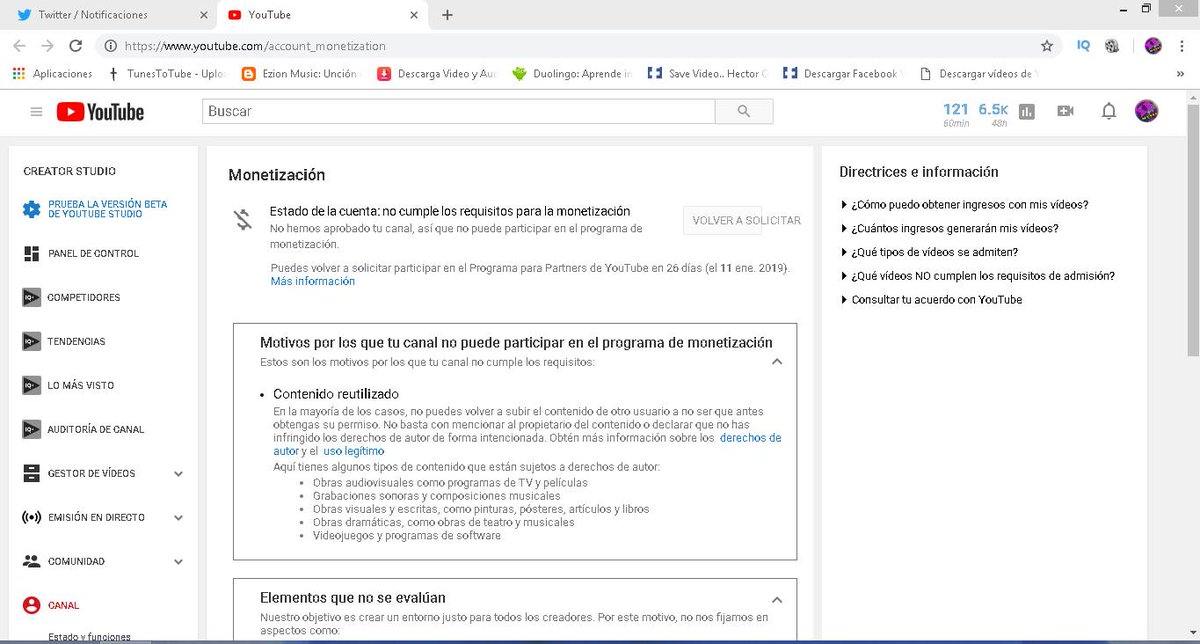
Task: Open the vidIQ bar chart stats icon
Action: [1027, 112]
